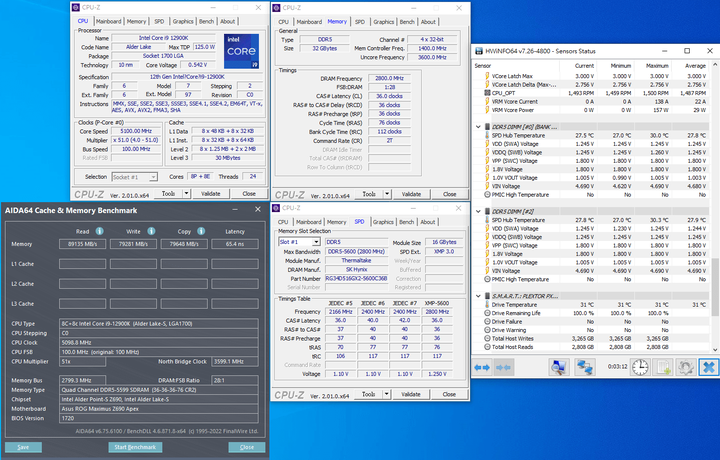Click Uncore Frequency 3600.0 MHz field
This screenshot has height=460, width=720.
click(432, 57)
